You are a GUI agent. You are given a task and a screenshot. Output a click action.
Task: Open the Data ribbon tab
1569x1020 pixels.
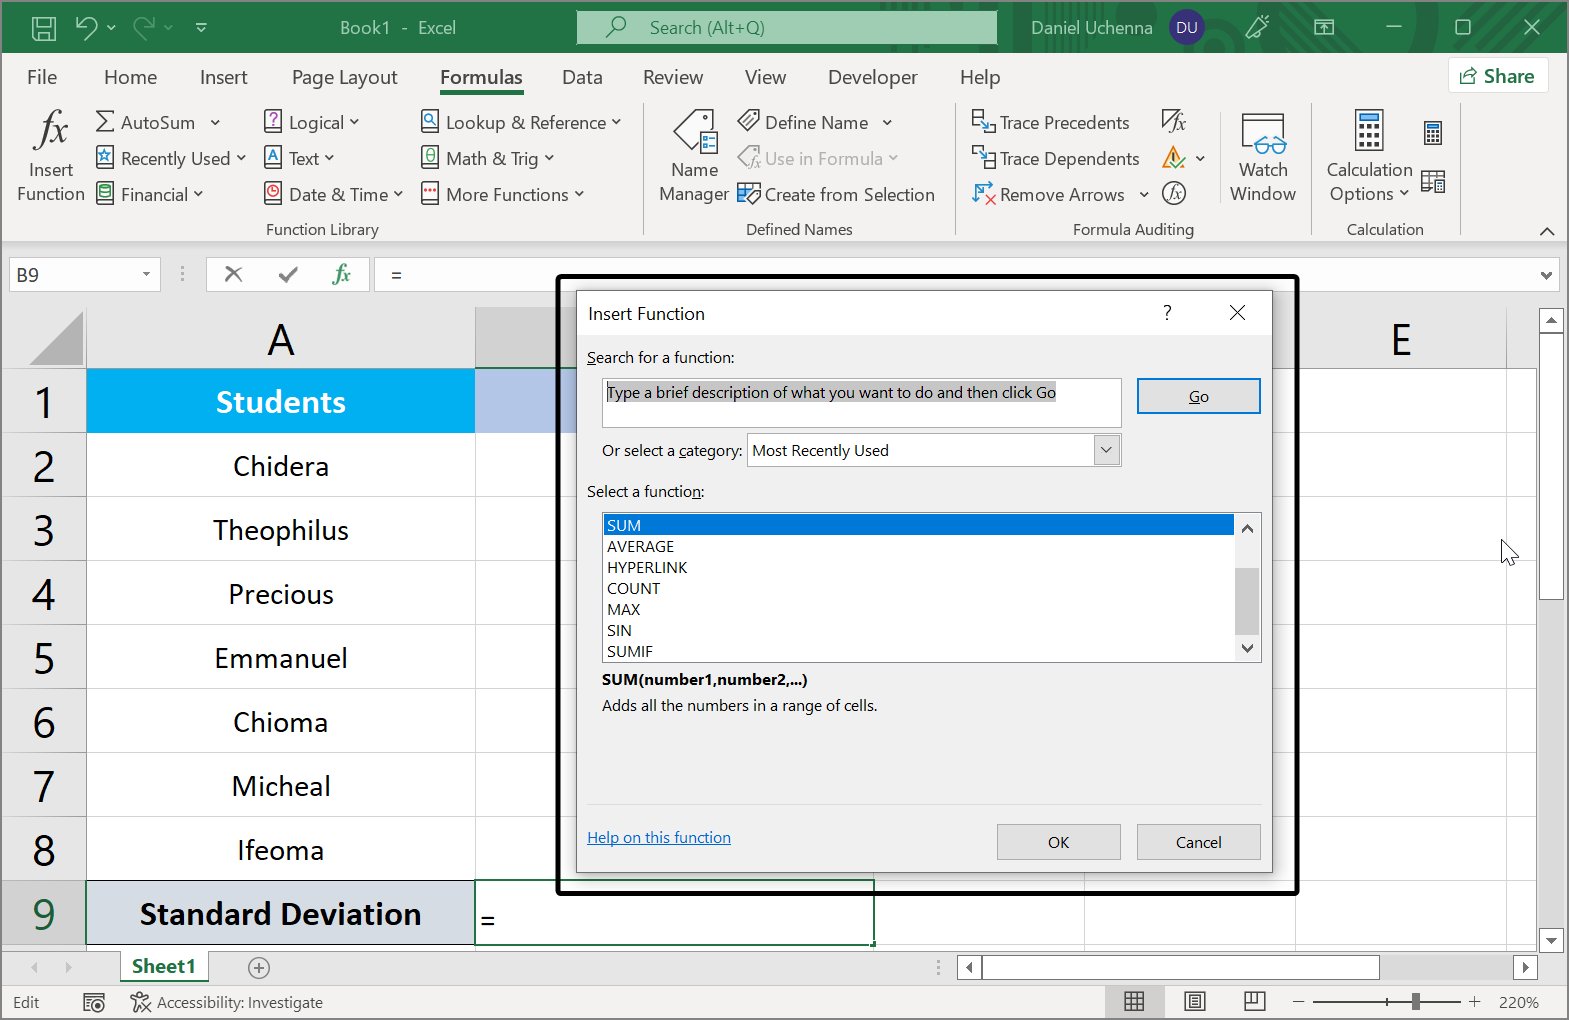pyautogui.click(x=582, y=77)
